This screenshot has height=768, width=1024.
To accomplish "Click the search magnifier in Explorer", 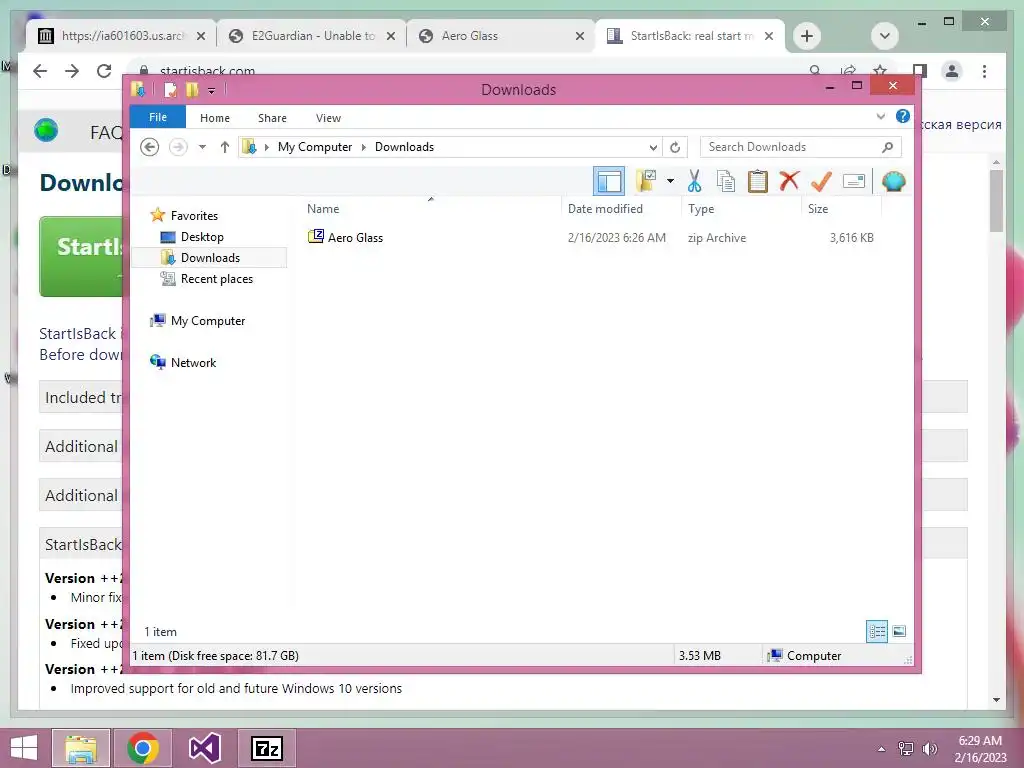I will click(x=887, y=147).
